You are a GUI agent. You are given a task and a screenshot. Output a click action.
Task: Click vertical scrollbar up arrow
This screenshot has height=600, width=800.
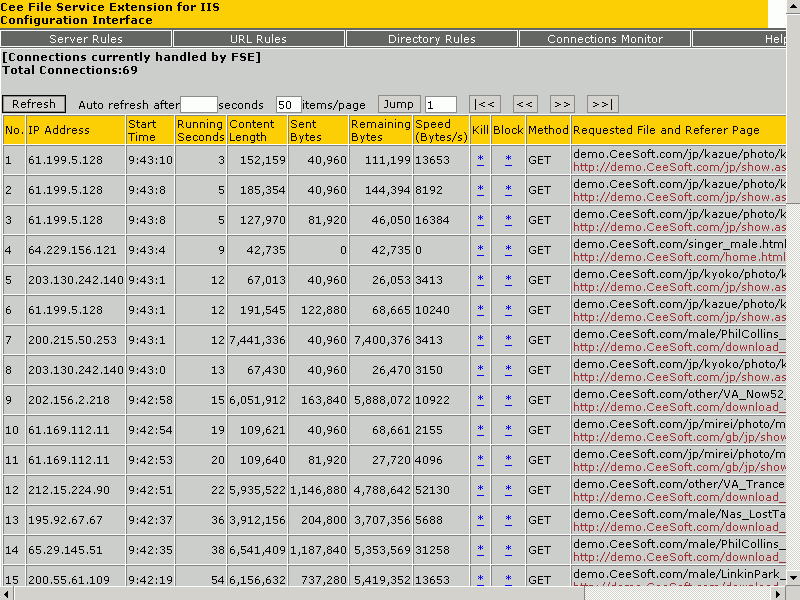[793, 7]
